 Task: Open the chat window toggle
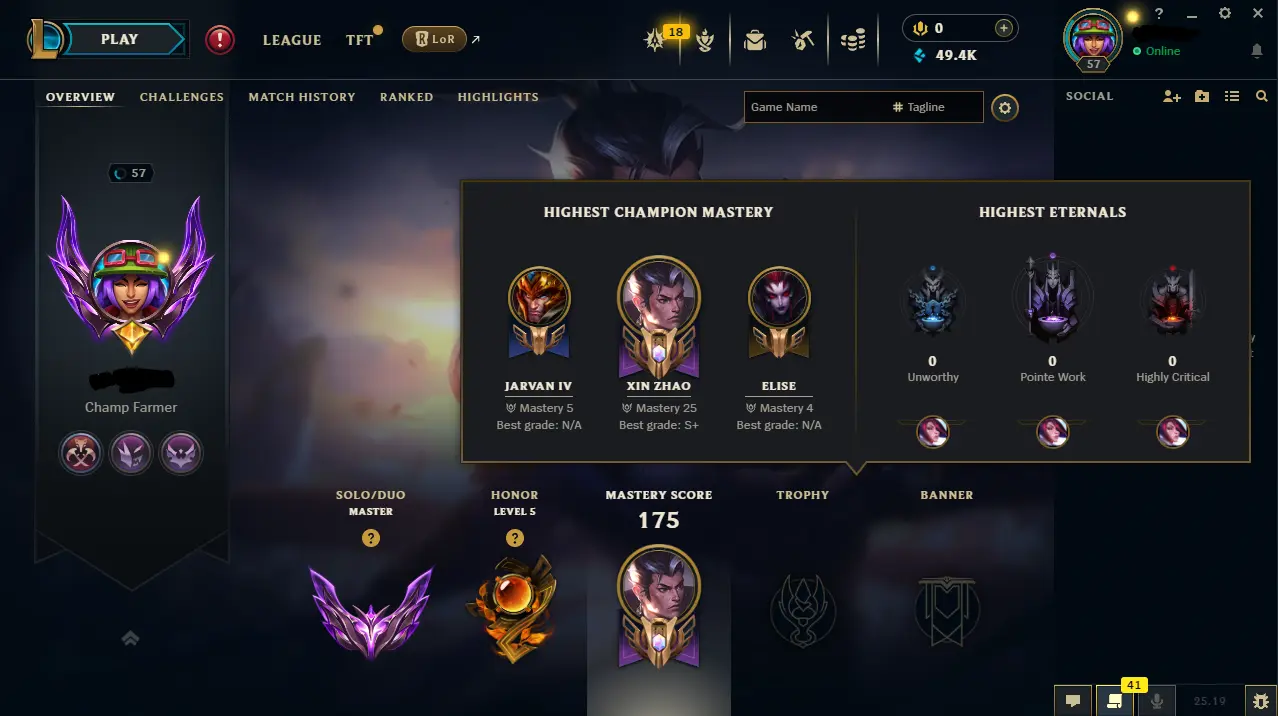tap(1073, 701)
